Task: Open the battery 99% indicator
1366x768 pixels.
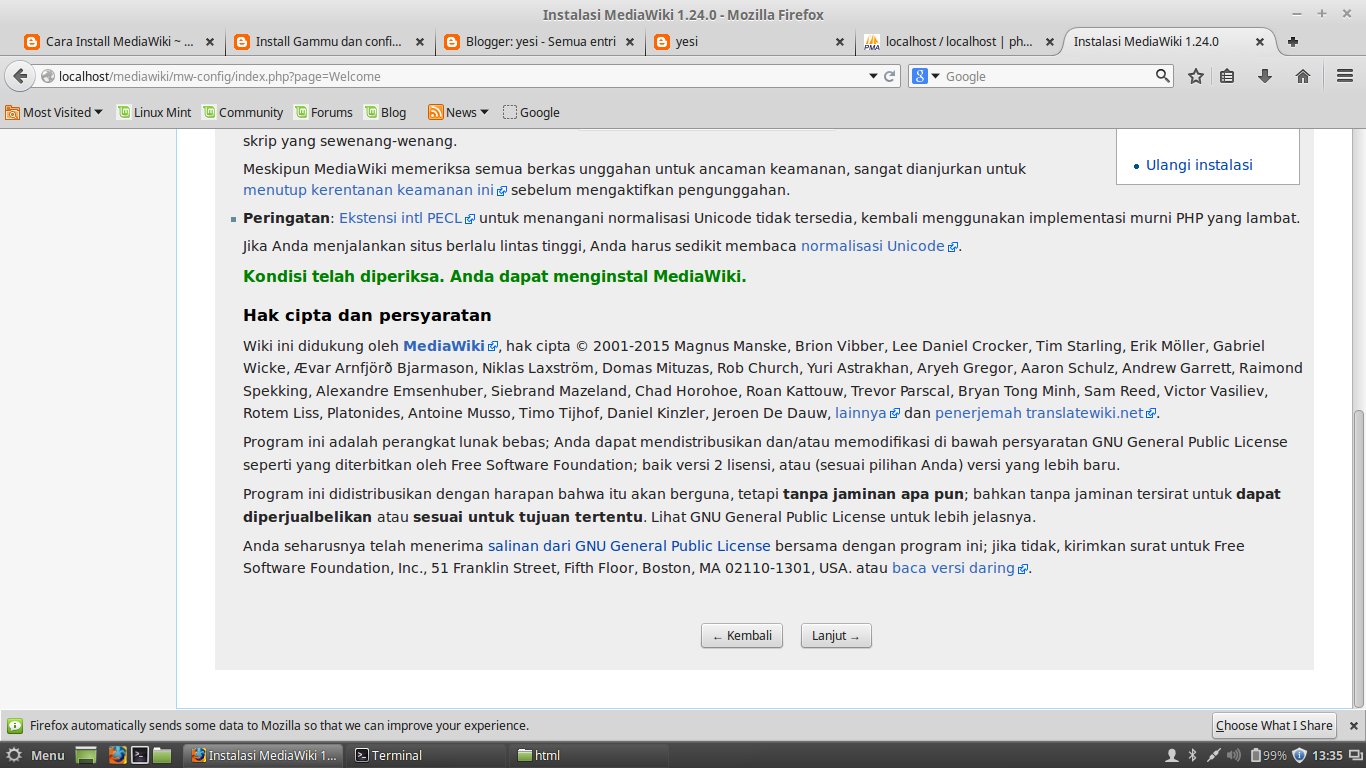Action: (1267, 755)
